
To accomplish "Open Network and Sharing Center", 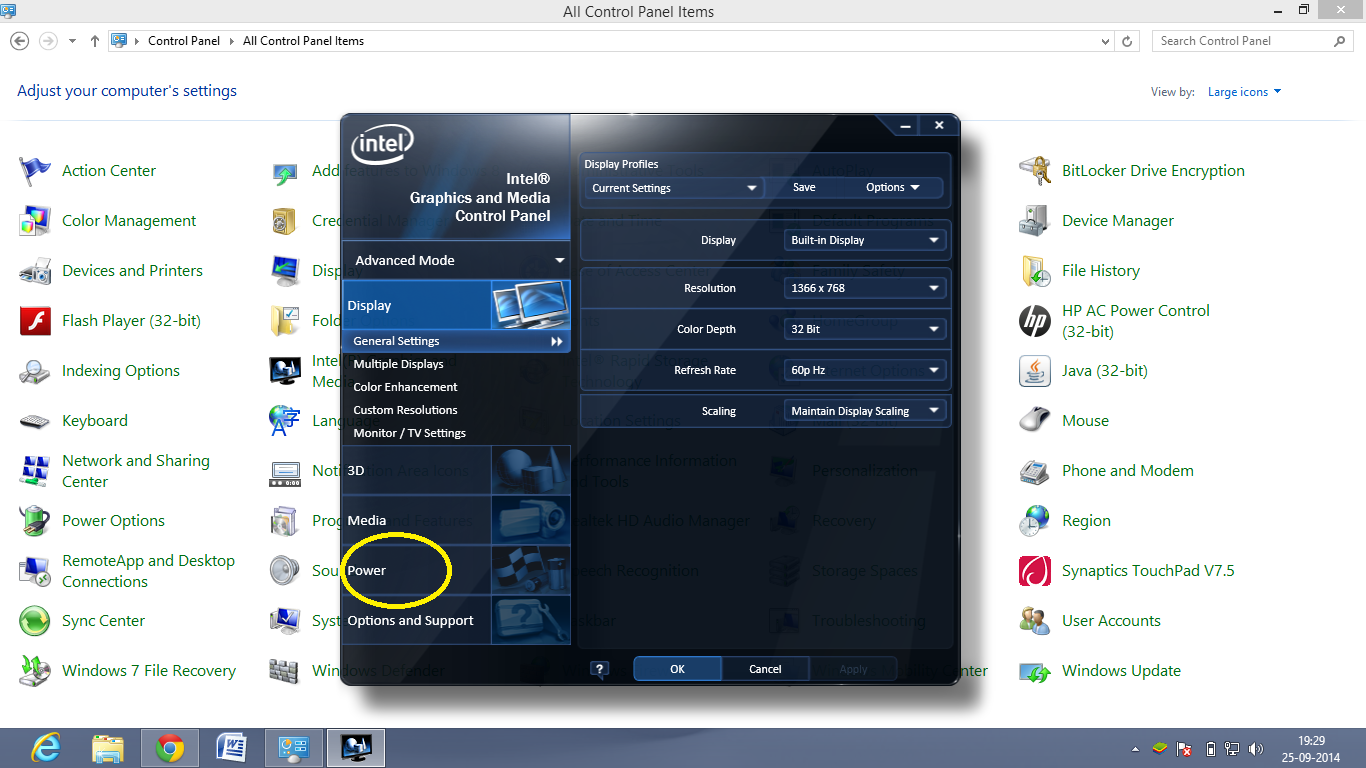I will (115, 471).
